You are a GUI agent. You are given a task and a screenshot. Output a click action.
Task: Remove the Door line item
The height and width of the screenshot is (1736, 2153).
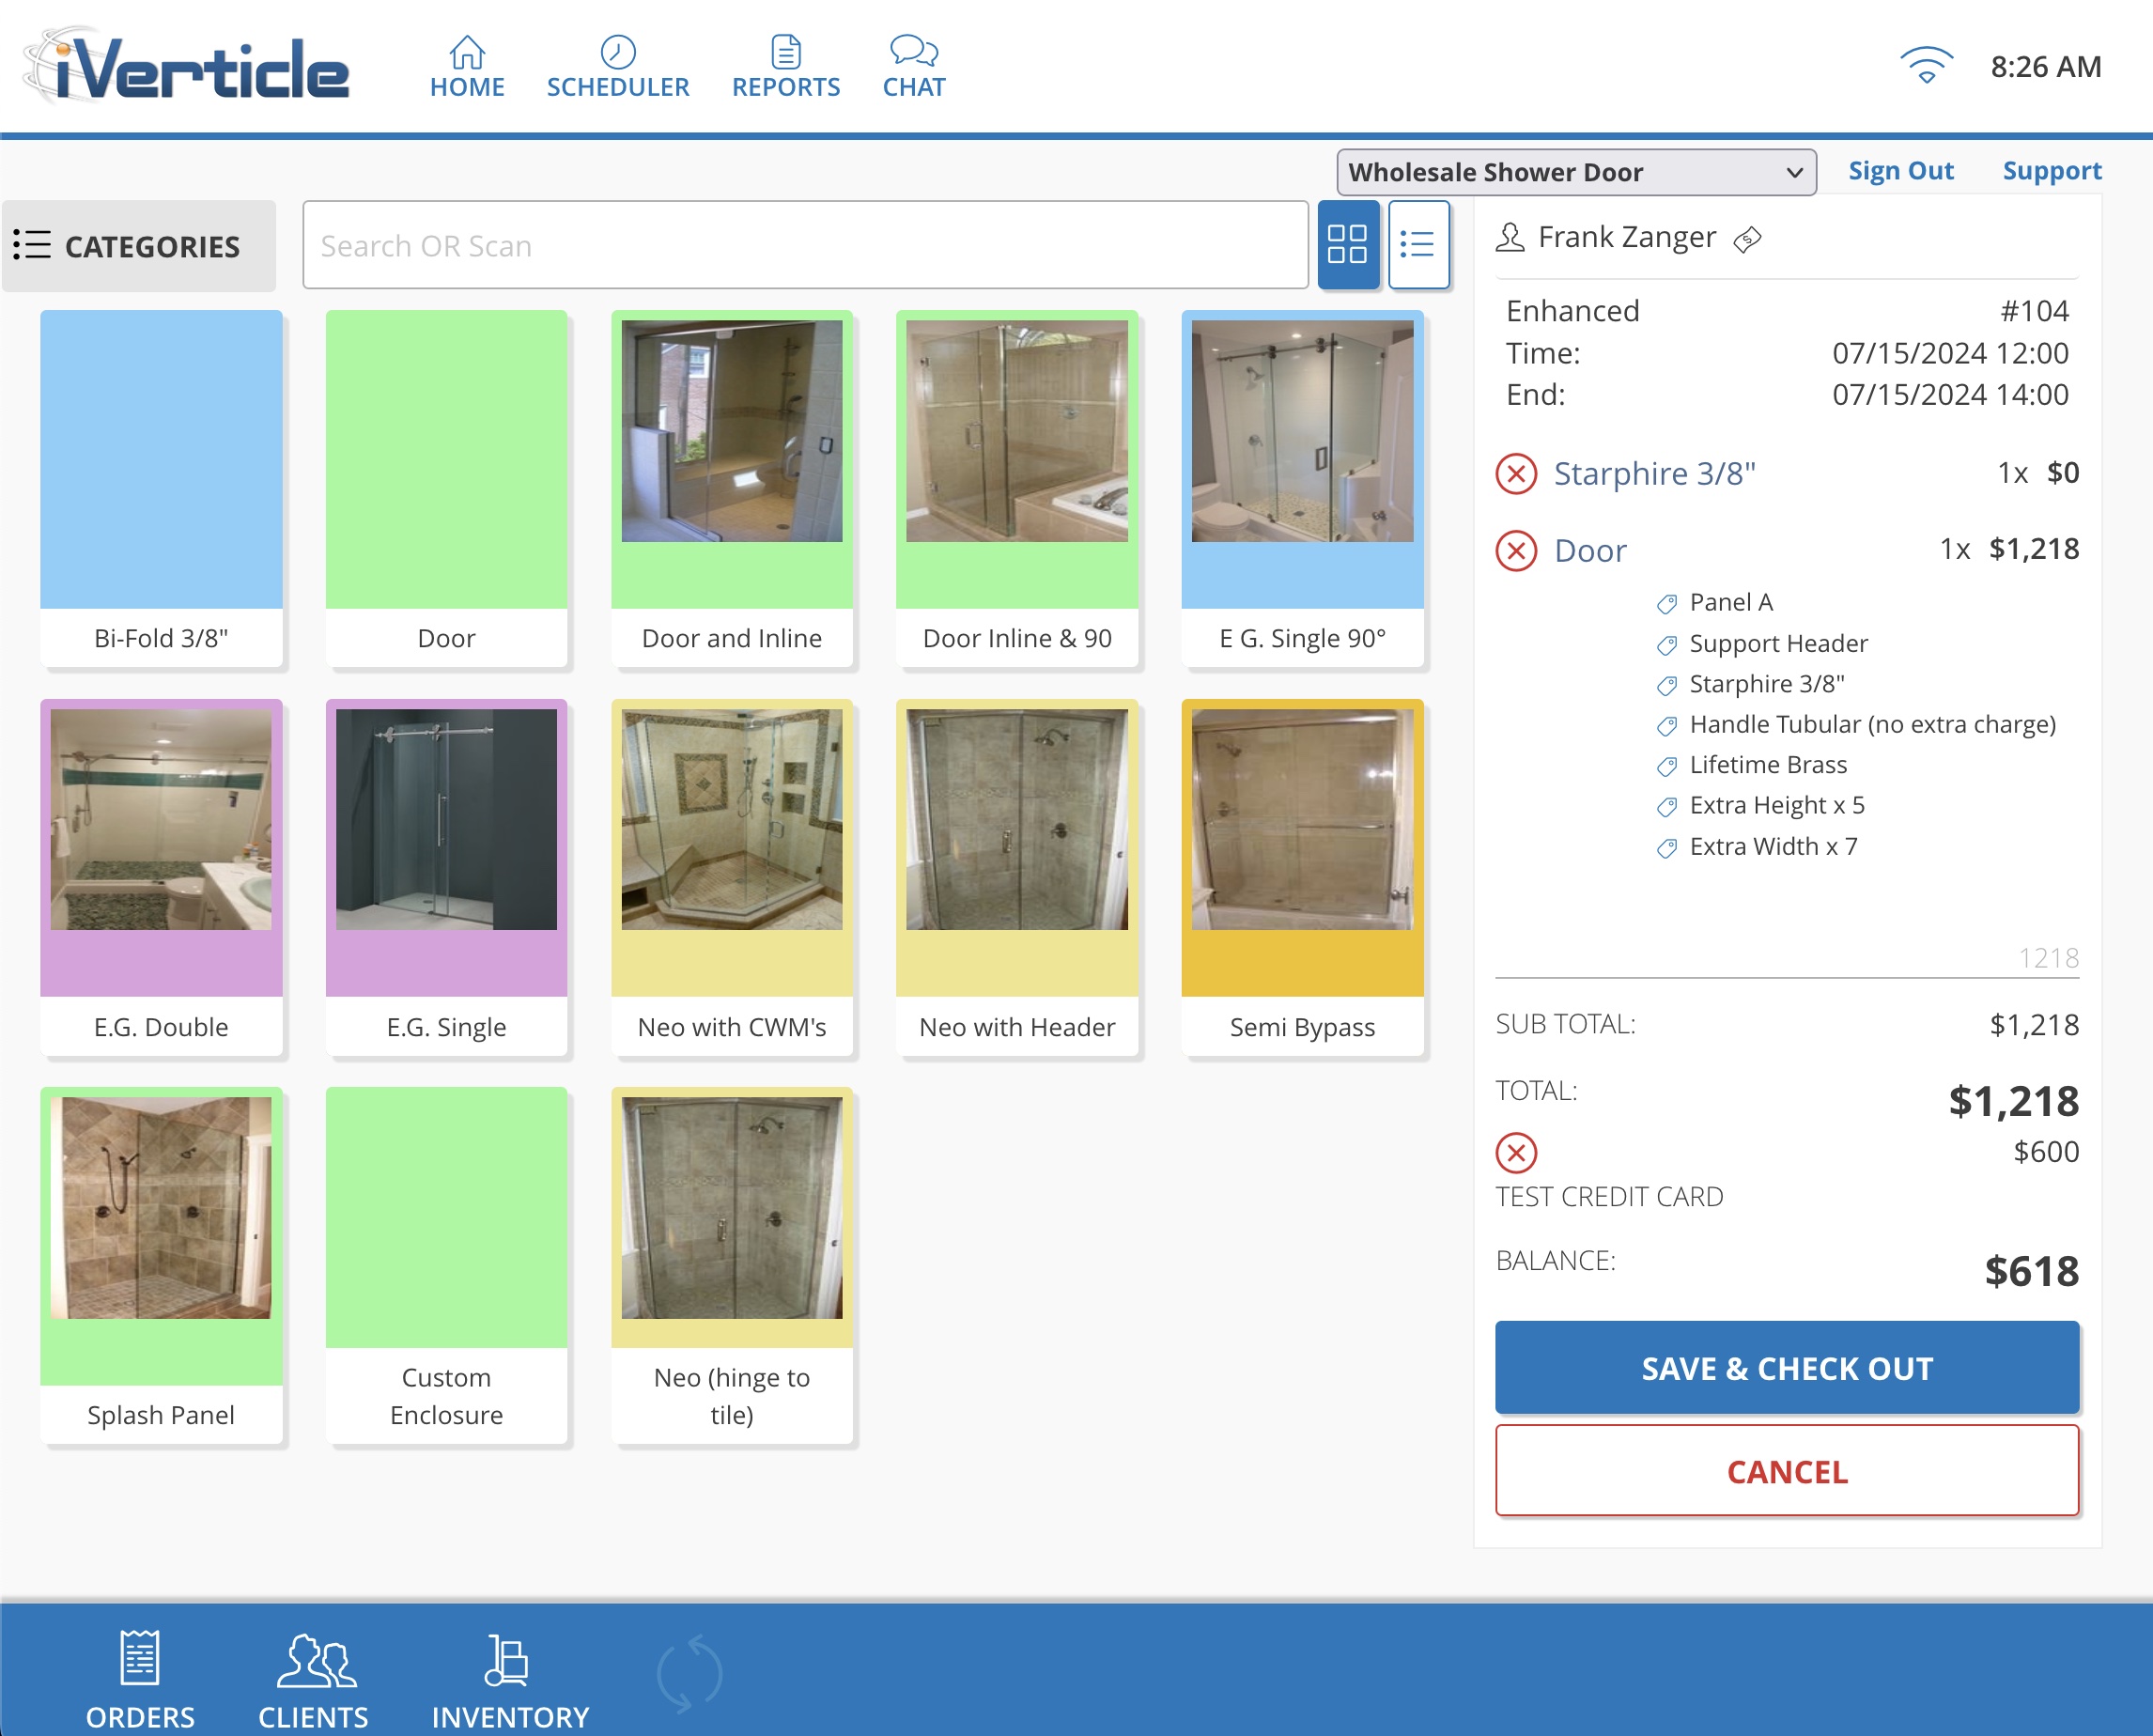tap(1516, 550)
